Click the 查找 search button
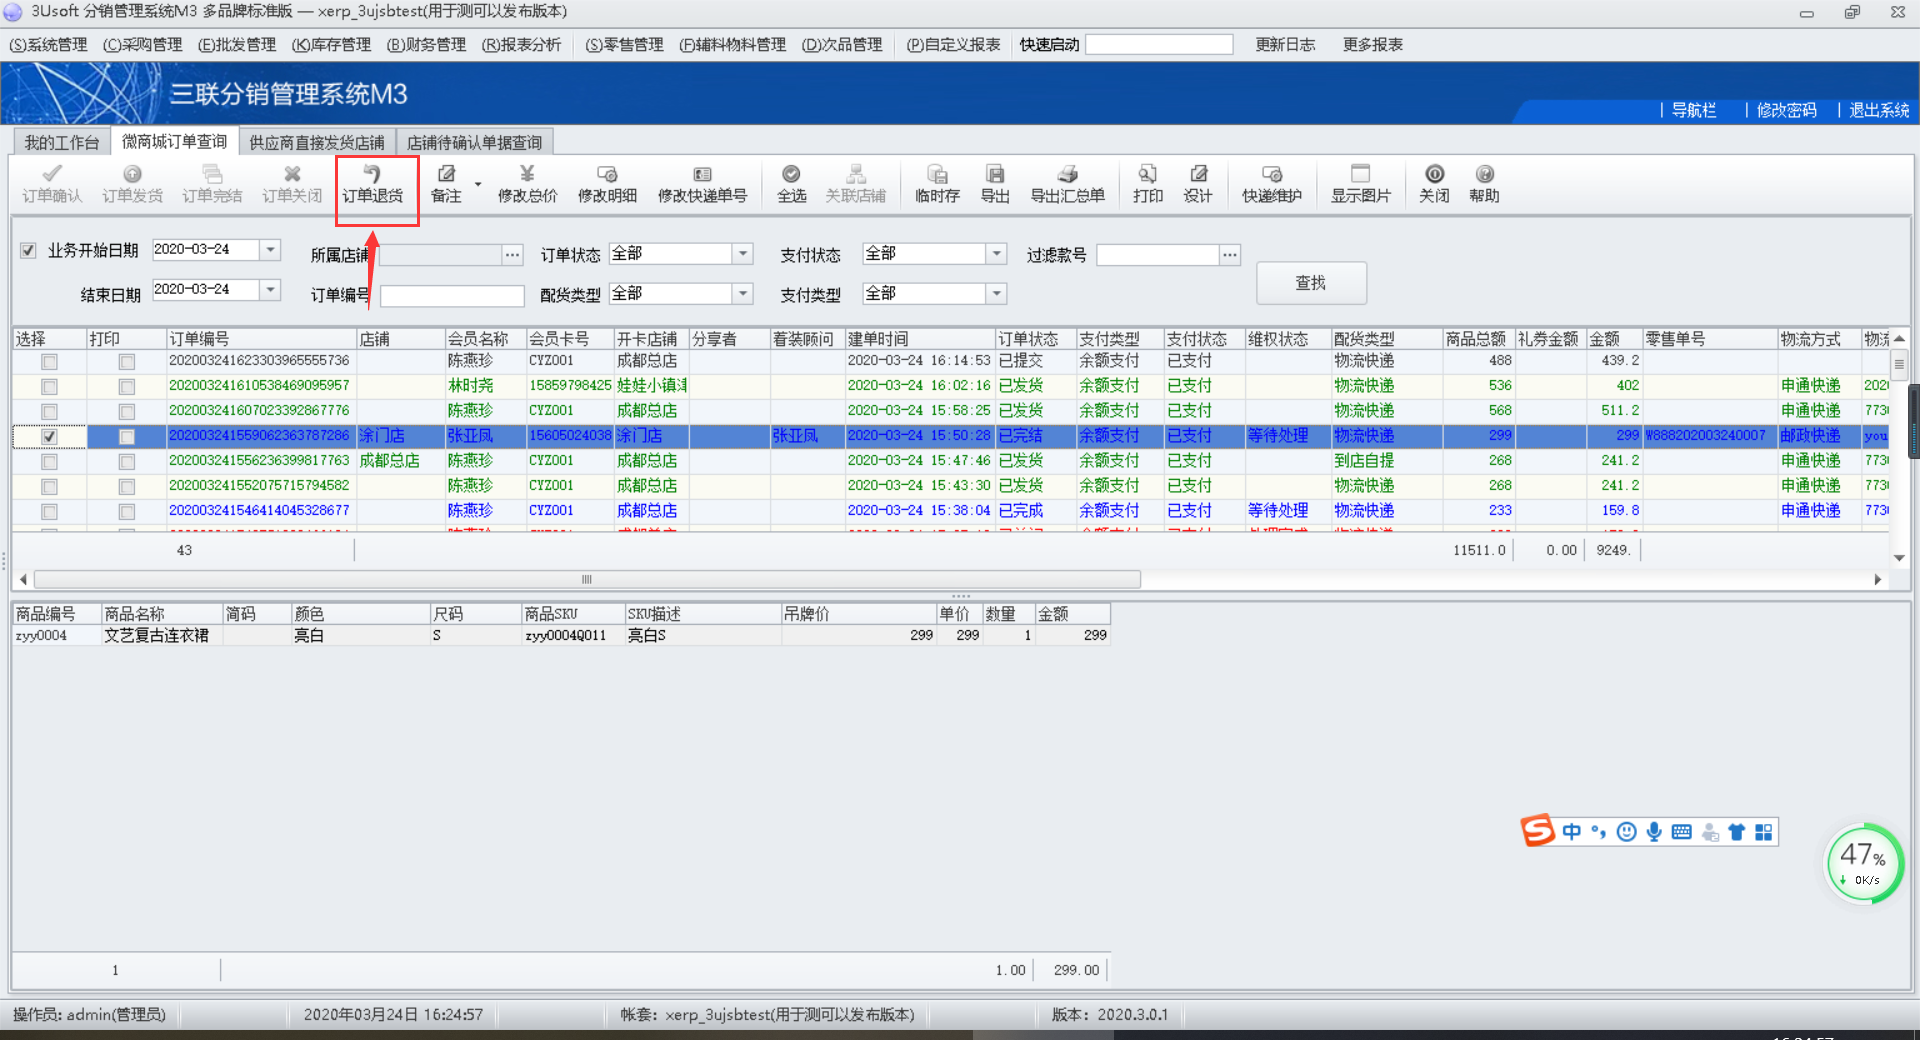The height and width of the screenshot is (1040, 1920). [1311, 283]
